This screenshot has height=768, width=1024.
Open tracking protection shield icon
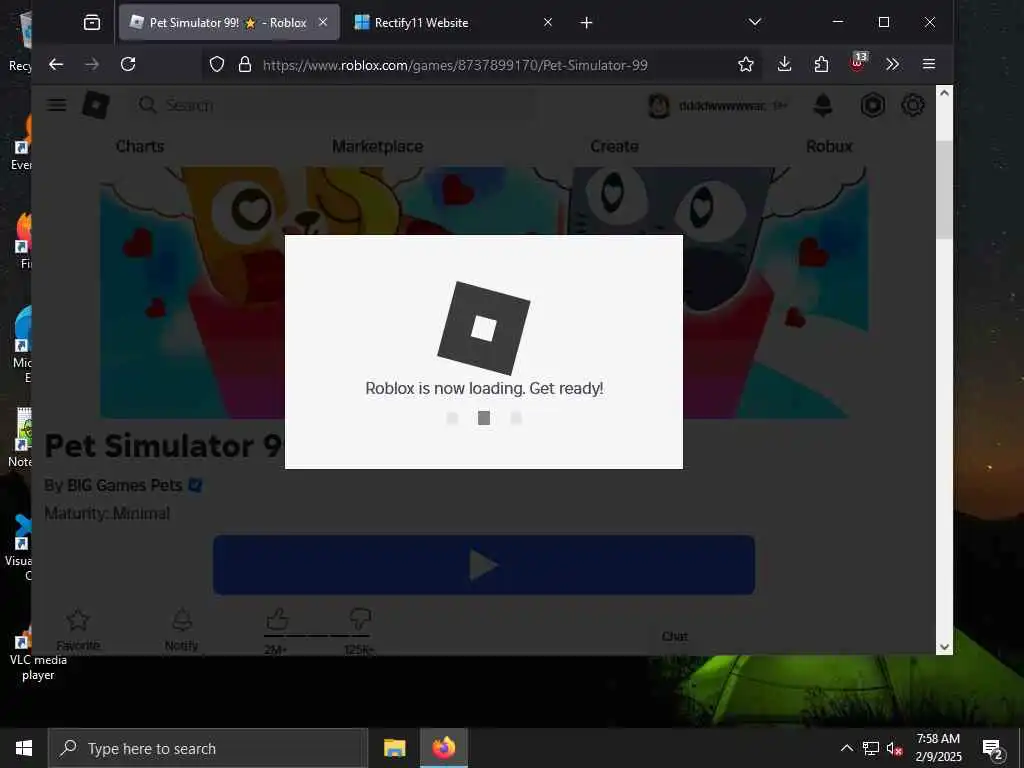(217, 64)
